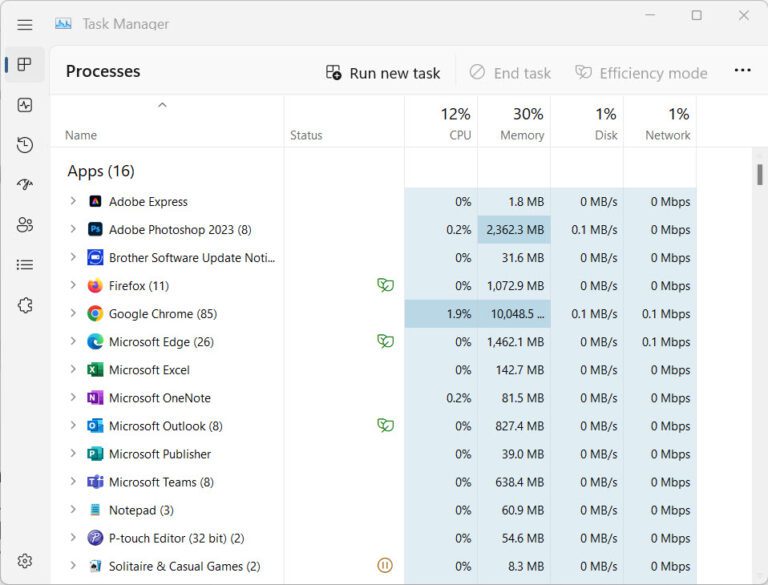768x585 pixels.
Task: Open the Performance page in sidebar
Action: pos(25,105)
